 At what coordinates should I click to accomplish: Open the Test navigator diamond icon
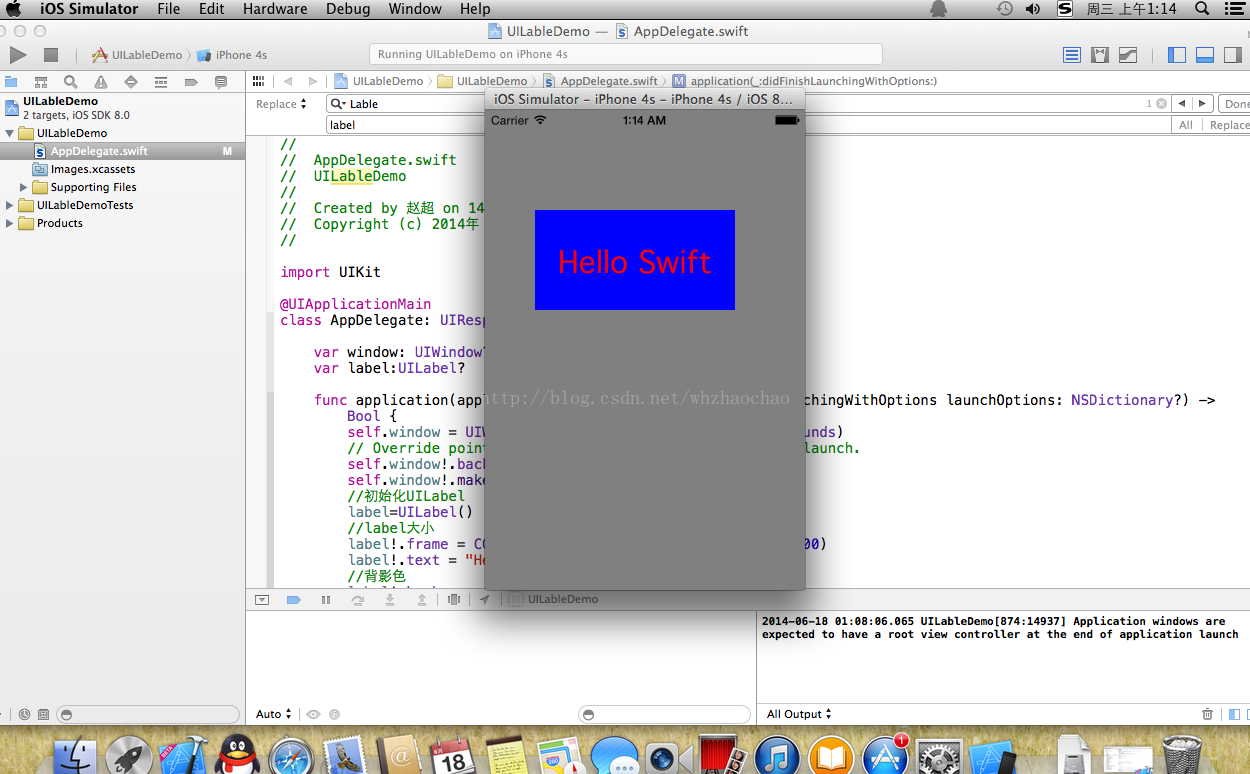click(x=131, y=82)
